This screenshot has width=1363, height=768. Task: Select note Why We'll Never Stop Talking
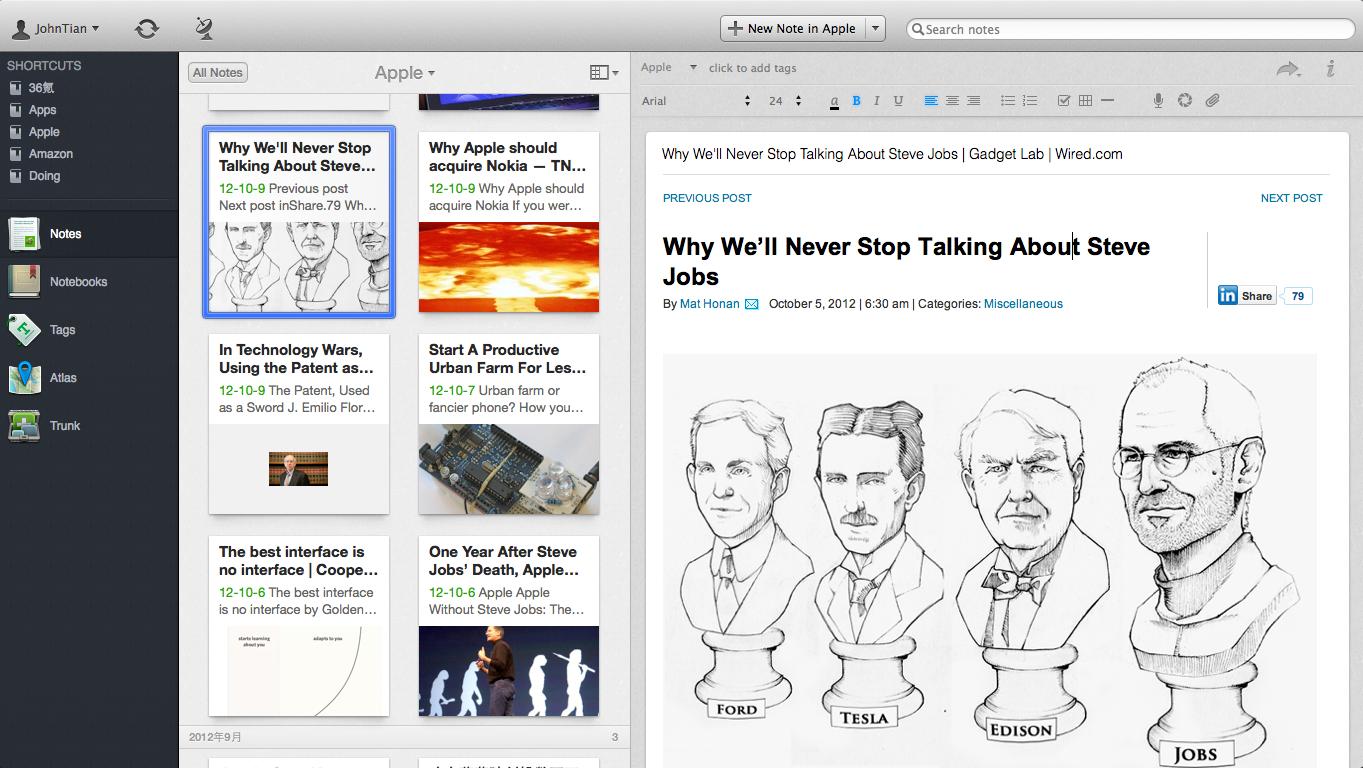click(299, 222)
